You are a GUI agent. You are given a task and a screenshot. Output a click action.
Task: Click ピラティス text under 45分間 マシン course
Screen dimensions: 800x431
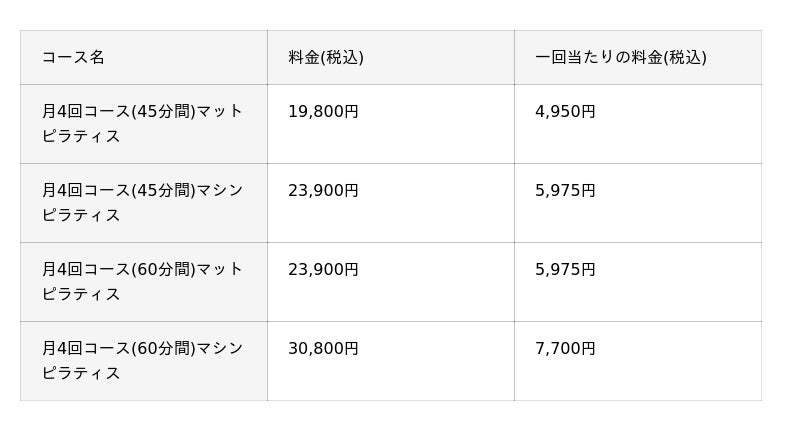[x=81, y=215]
